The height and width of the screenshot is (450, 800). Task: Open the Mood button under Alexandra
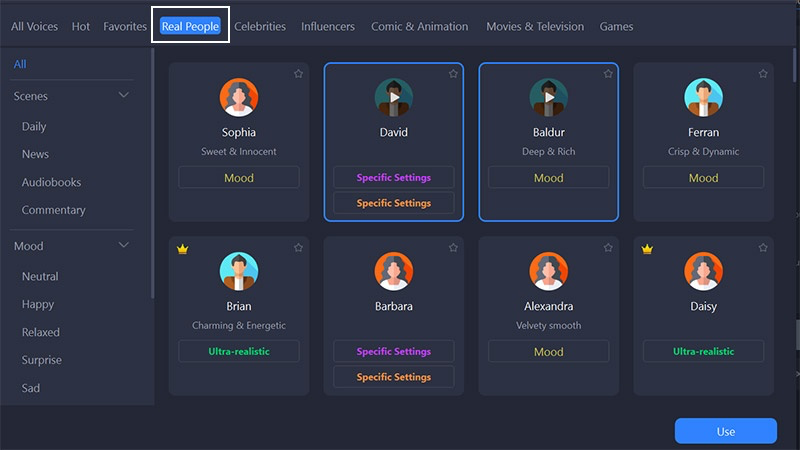[548, 352]
